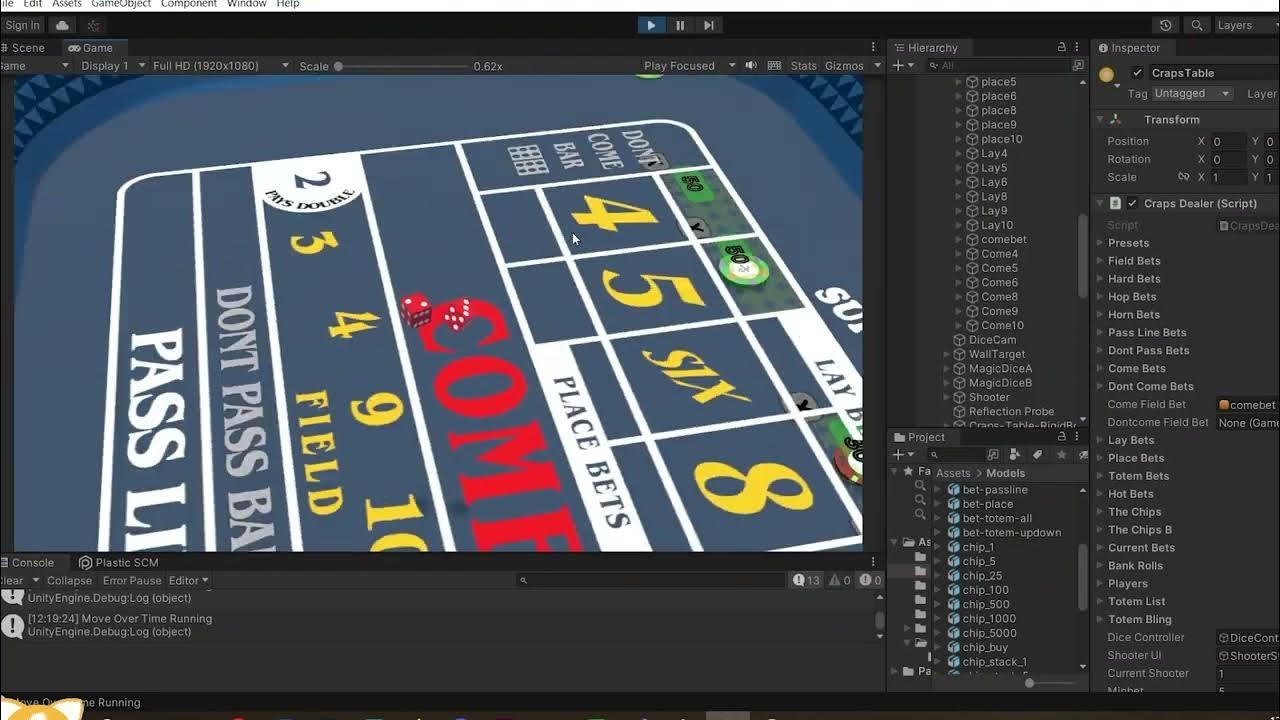
Task: Click the Step frame button
Action: point(709,25)
